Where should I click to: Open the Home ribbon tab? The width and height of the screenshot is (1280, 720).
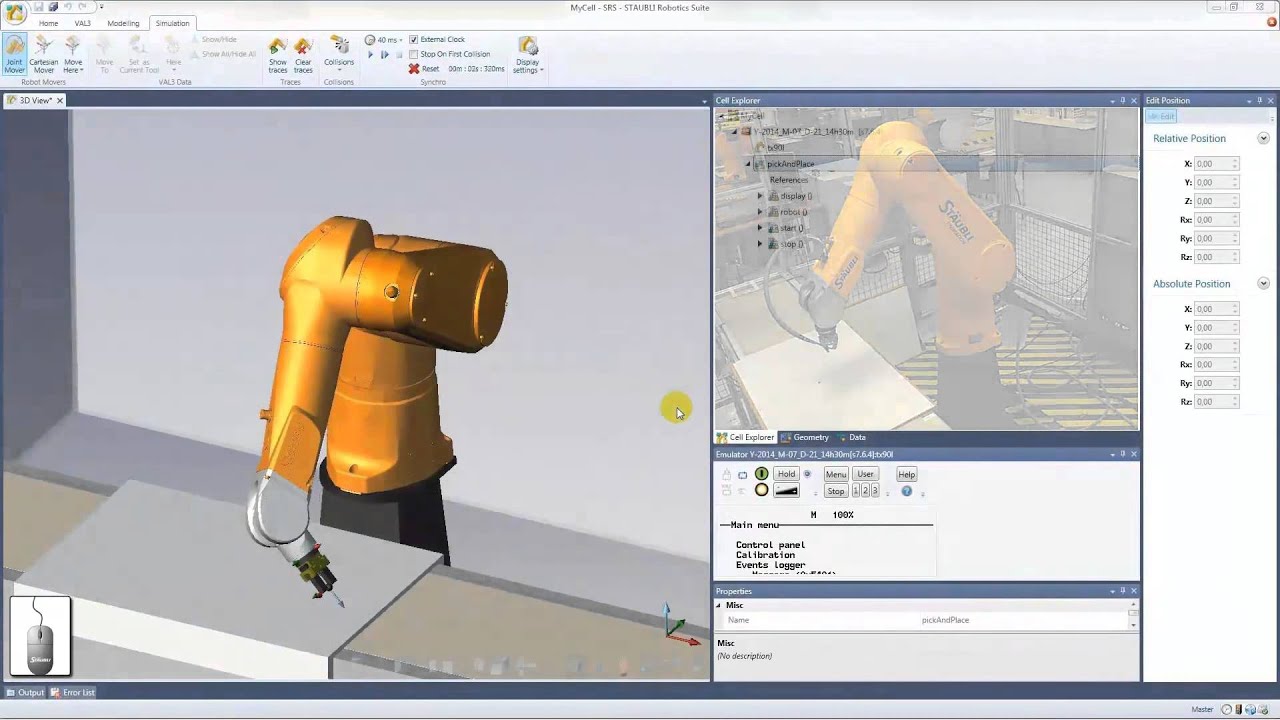point(48,23)
